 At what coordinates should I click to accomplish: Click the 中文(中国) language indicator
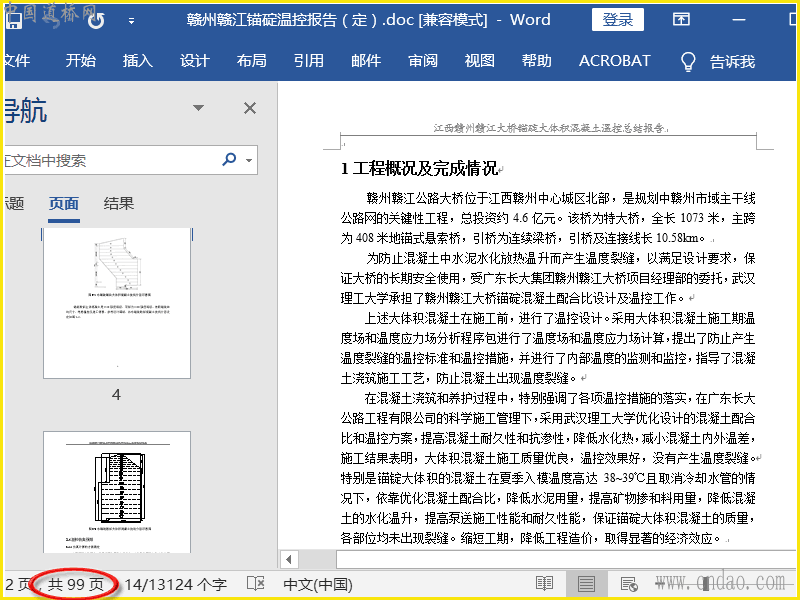[318, 583]
